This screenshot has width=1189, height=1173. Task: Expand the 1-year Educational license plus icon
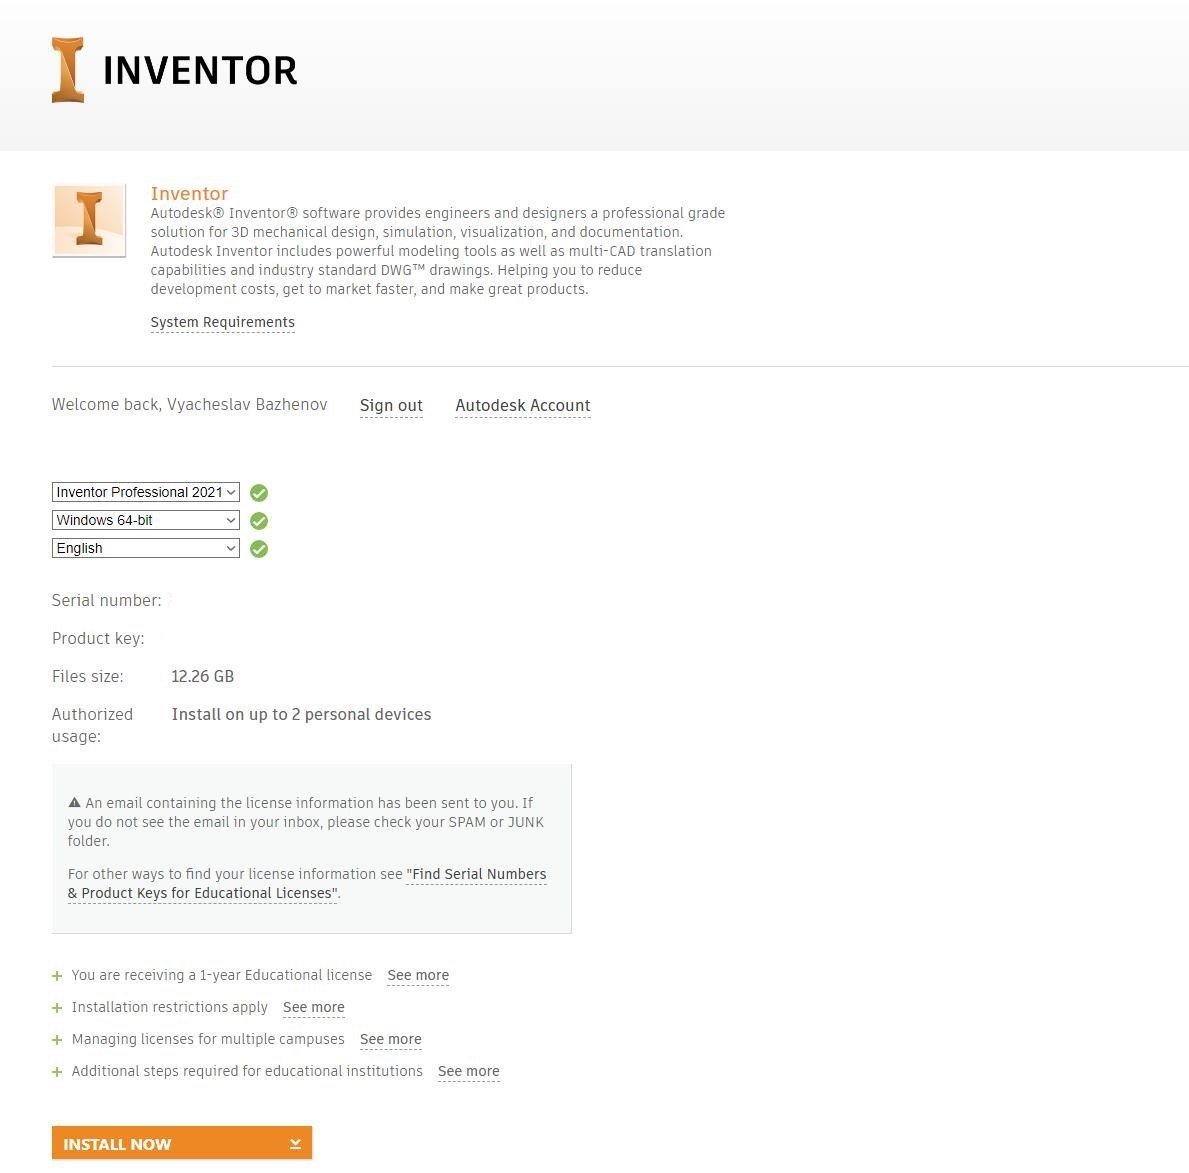57,976
